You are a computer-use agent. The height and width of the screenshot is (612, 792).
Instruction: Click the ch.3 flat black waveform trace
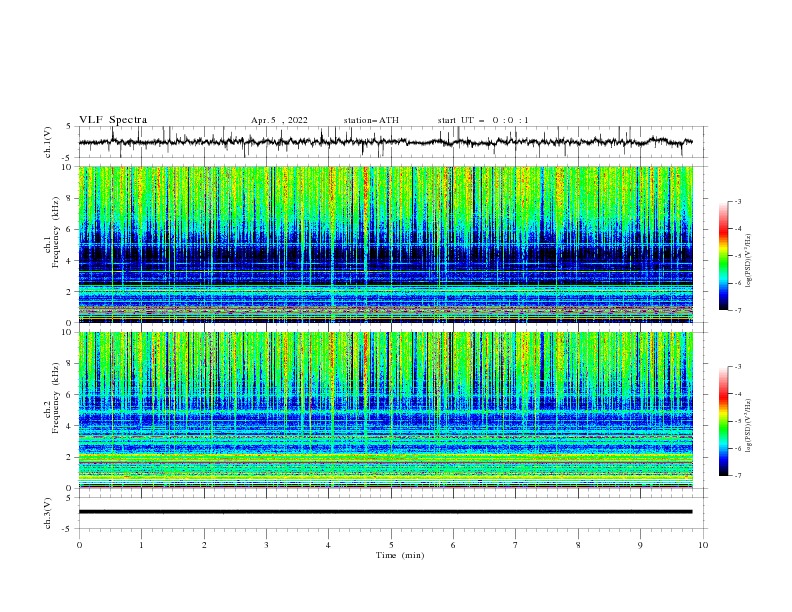click(385, 512)
